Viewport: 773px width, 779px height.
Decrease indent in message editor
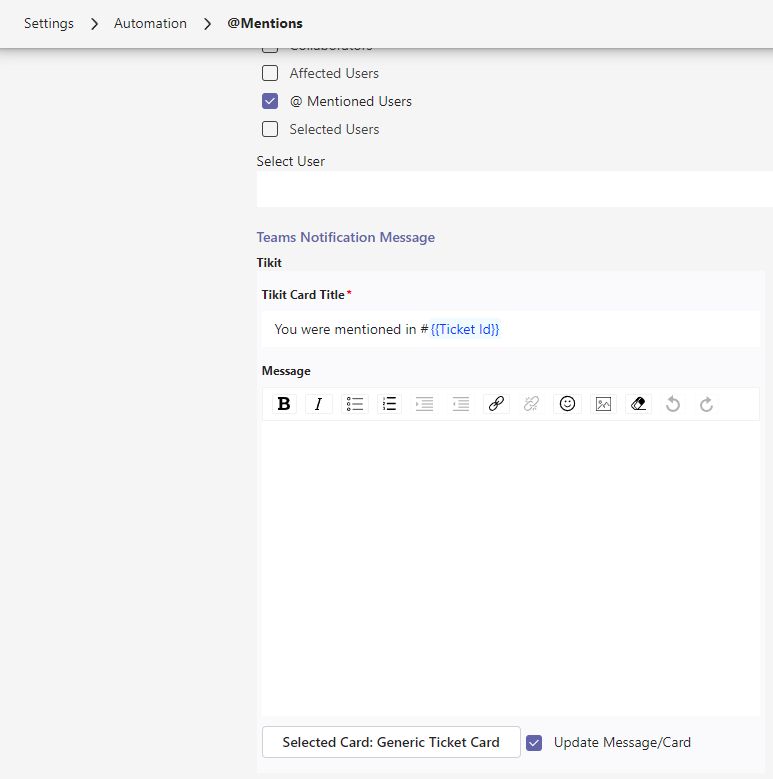(x=461, y=404)
